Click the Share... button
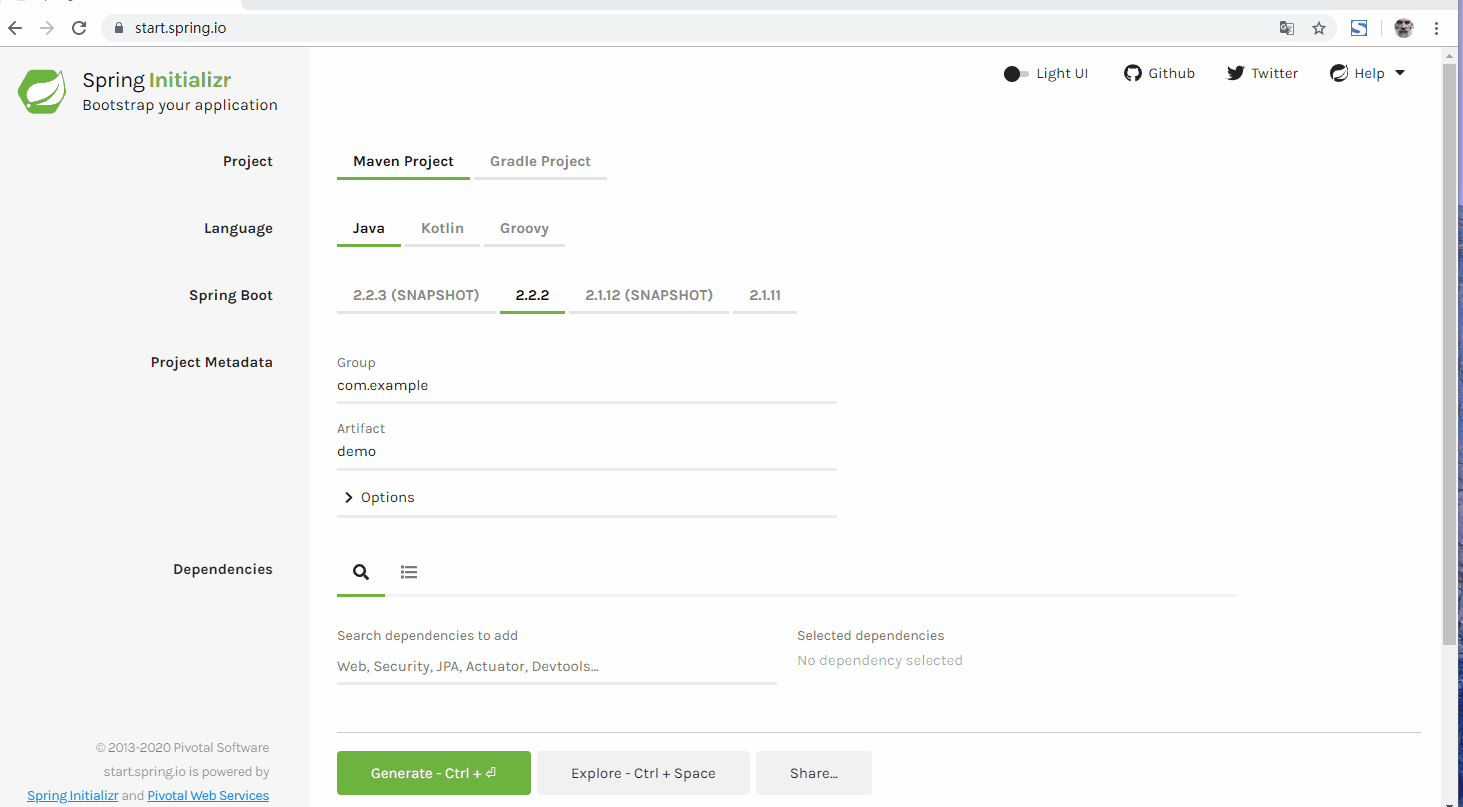Image resolution: width=1463 pixels, height=807 pixels. [x=814, y=773]
